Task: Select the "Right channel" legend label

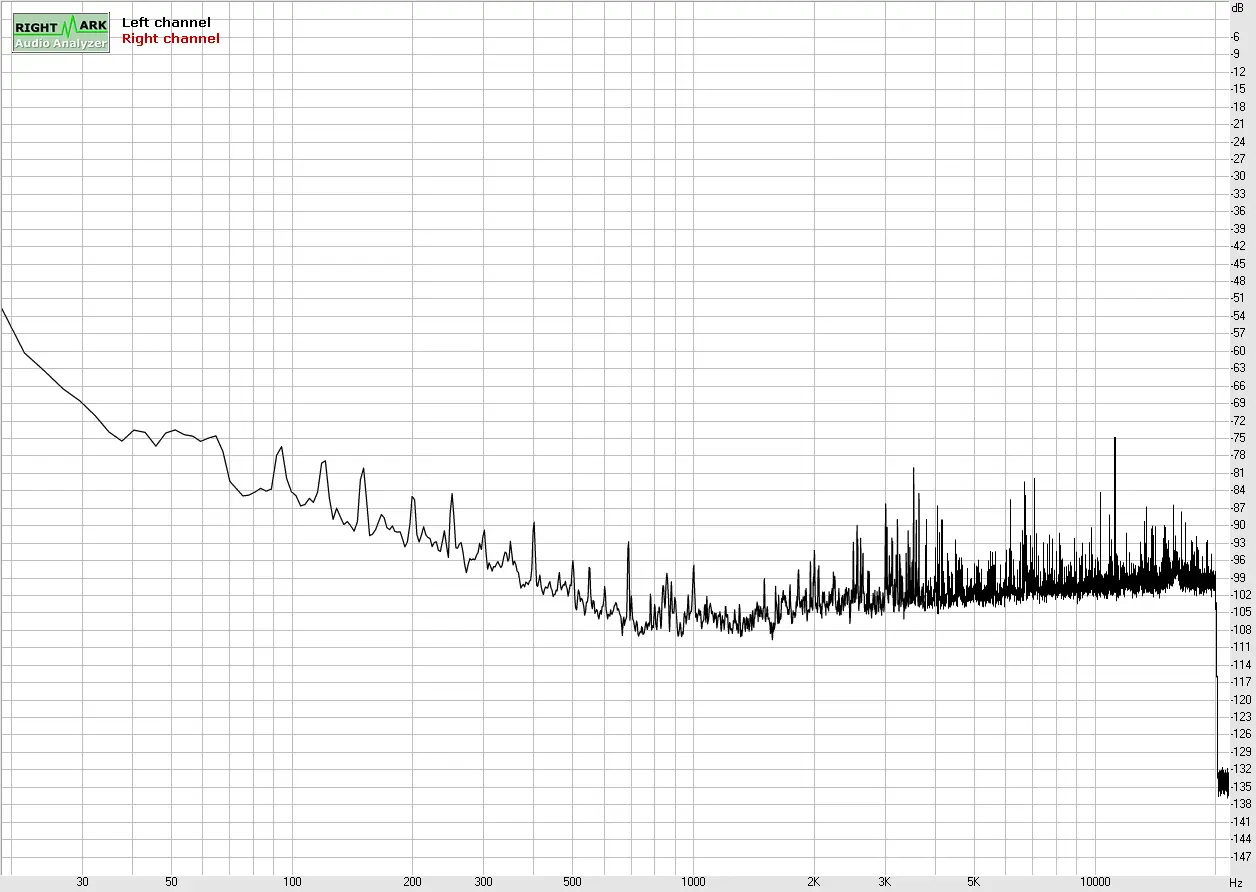Action: (x=170, y=38)
